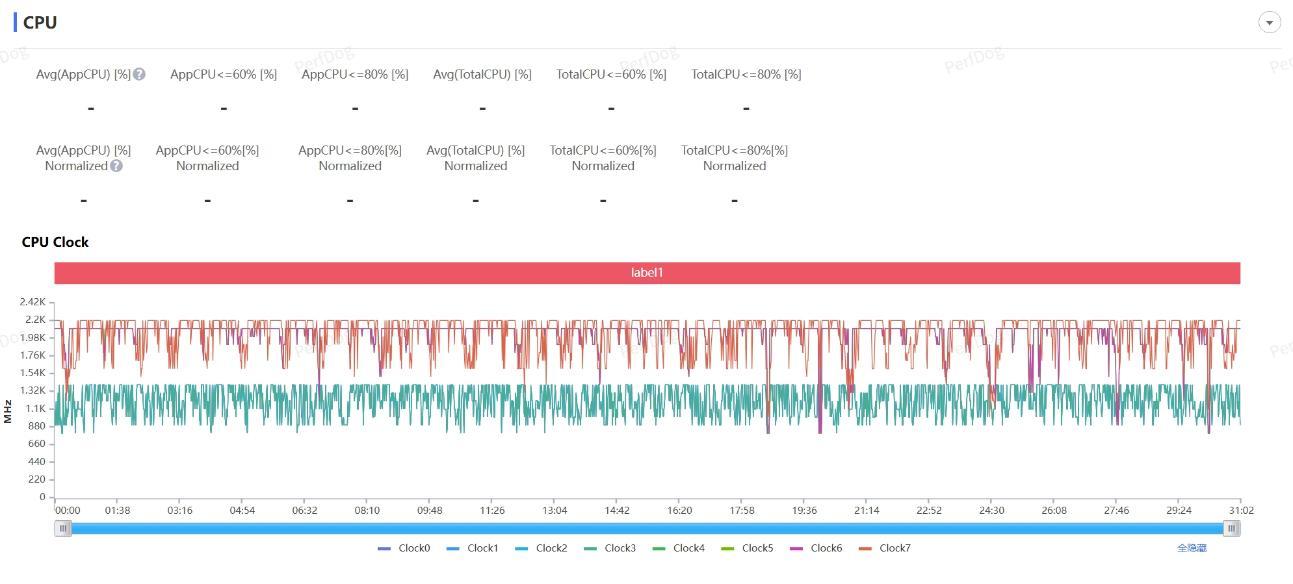1293x584 pixels.
Task: Click the help icon beside Avg(AppCPU) [%]
Action: (x=140, y=74)
